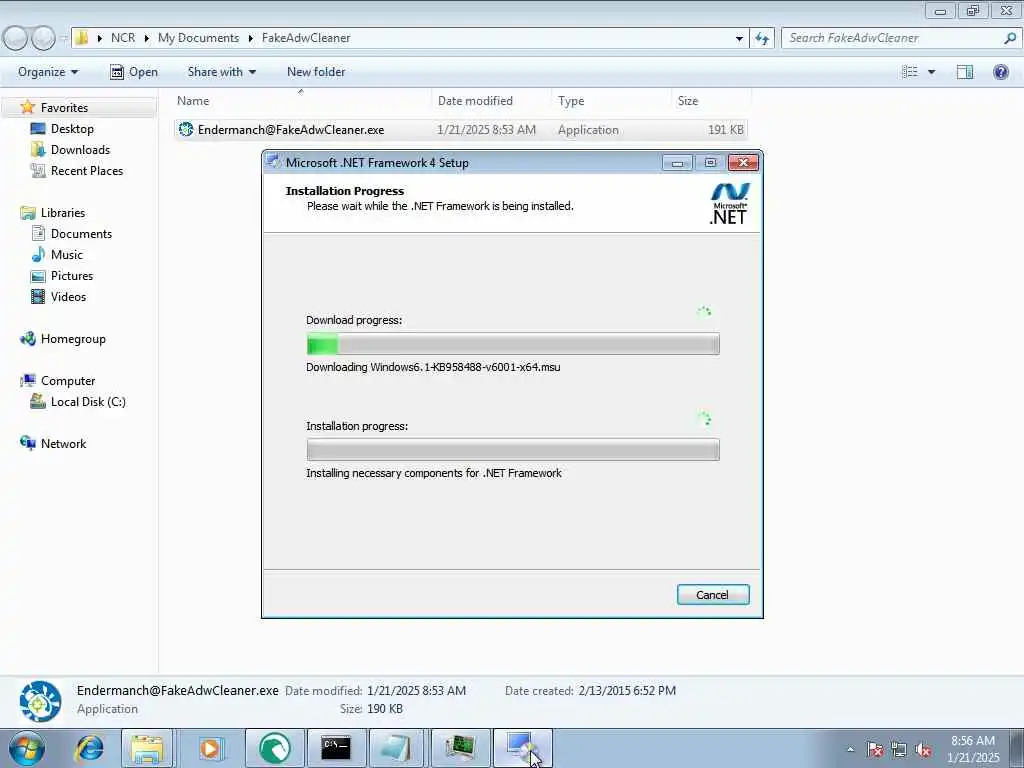Click the muted volume tray icon
The width and height of the screenshot is (1024, 768).
(x=923, y=750)
